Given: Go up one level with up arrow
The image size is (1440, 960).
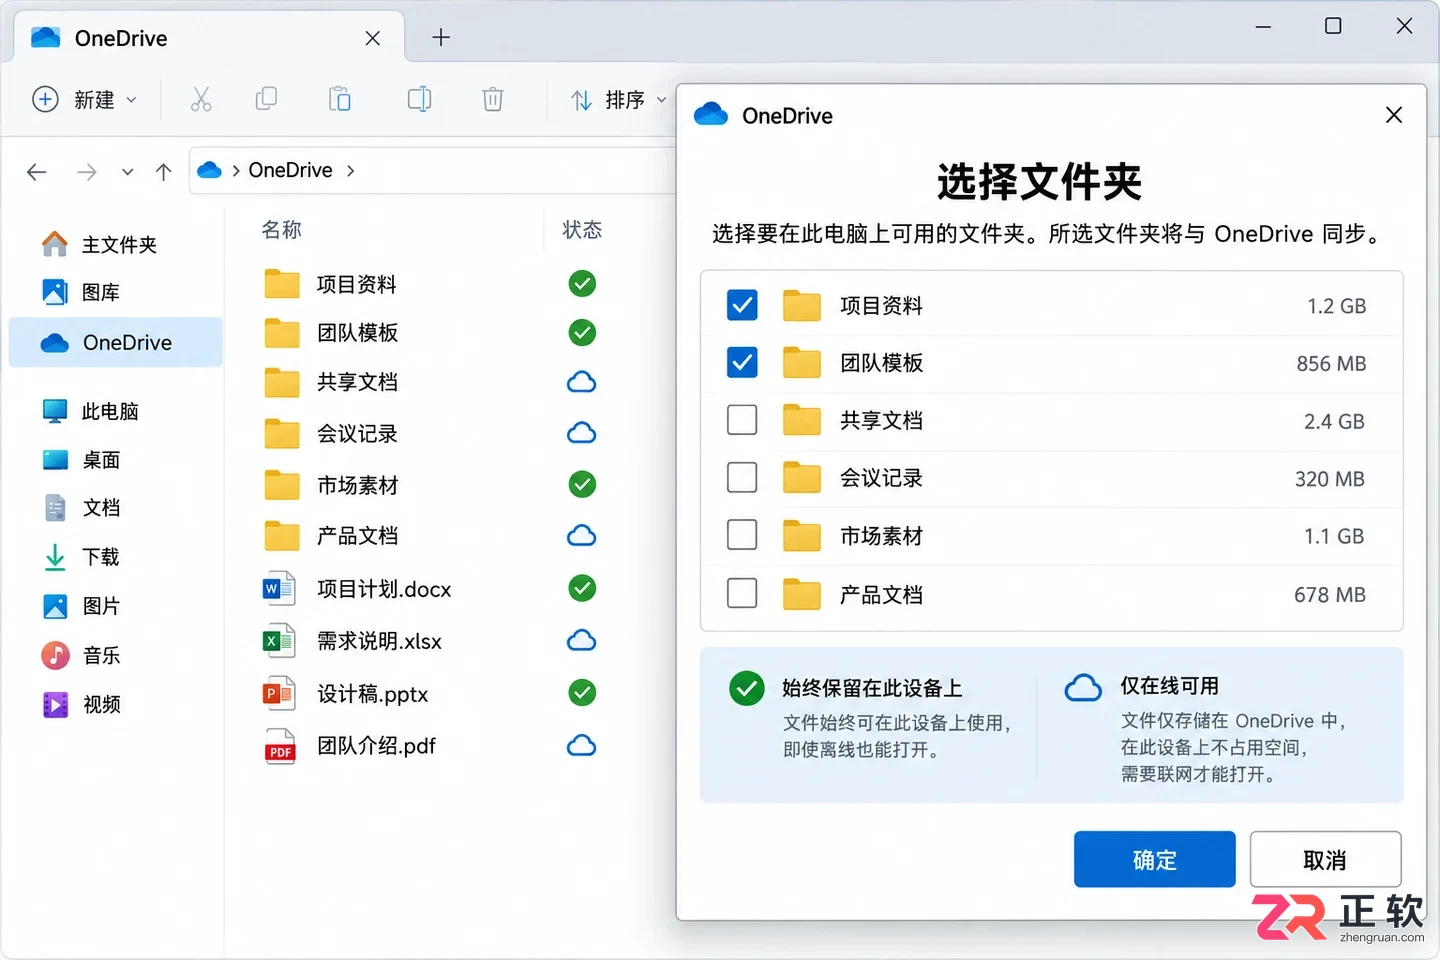Looking at the screenshot, I should point(164,172).
